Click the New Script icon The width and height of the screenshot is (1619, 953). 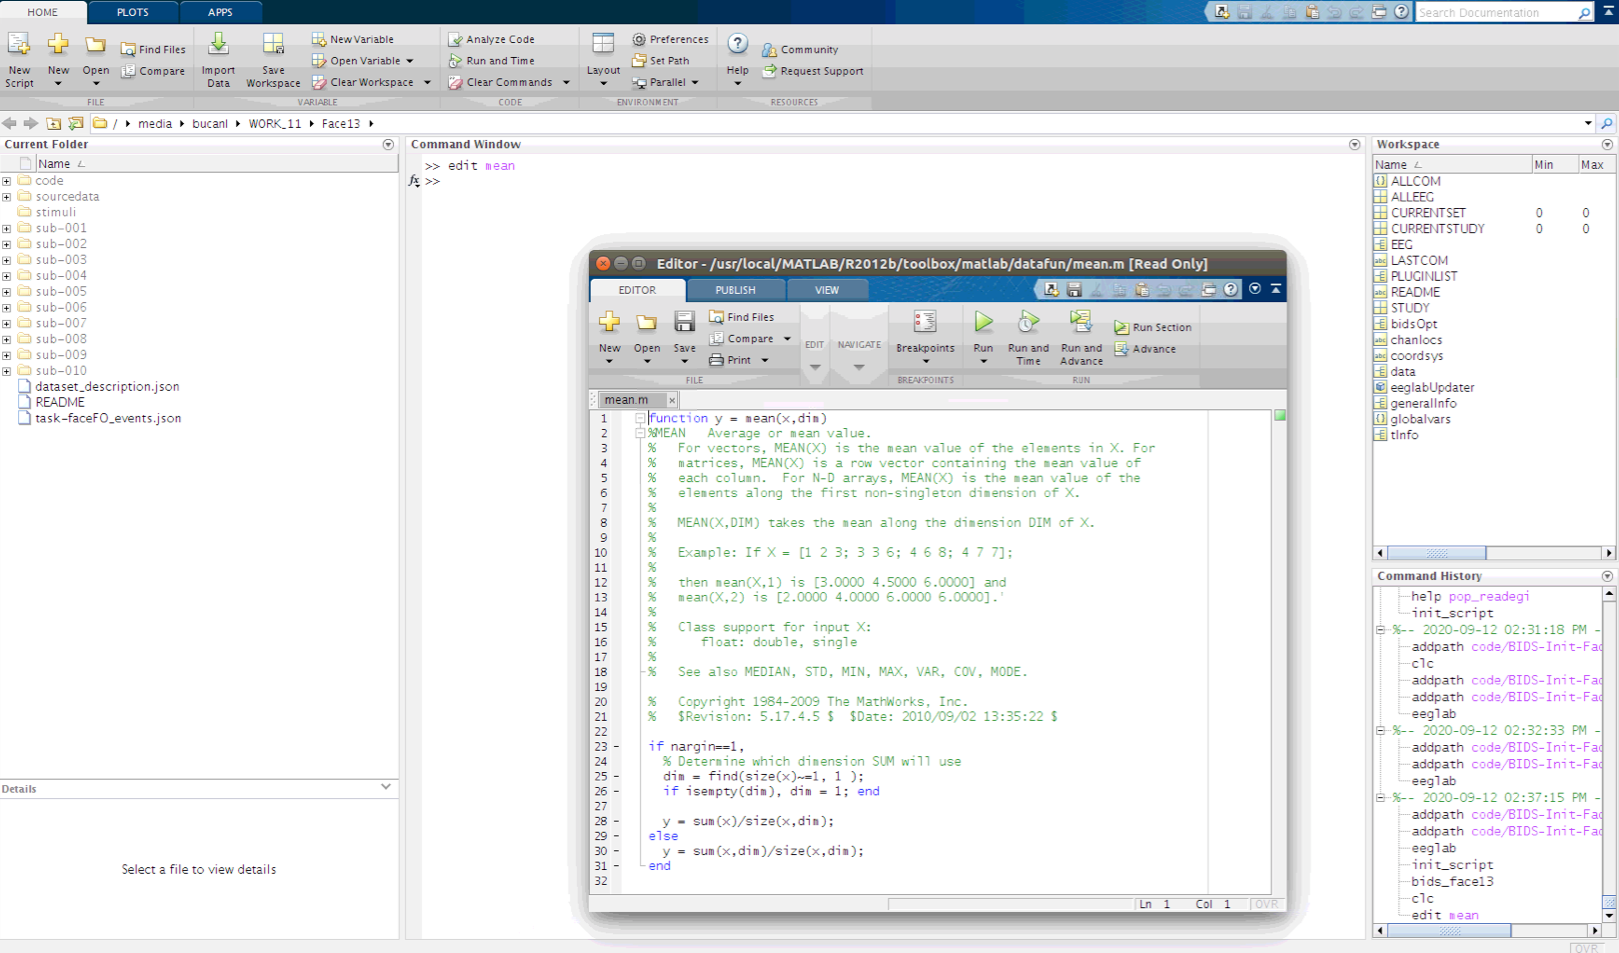point(19,45)
